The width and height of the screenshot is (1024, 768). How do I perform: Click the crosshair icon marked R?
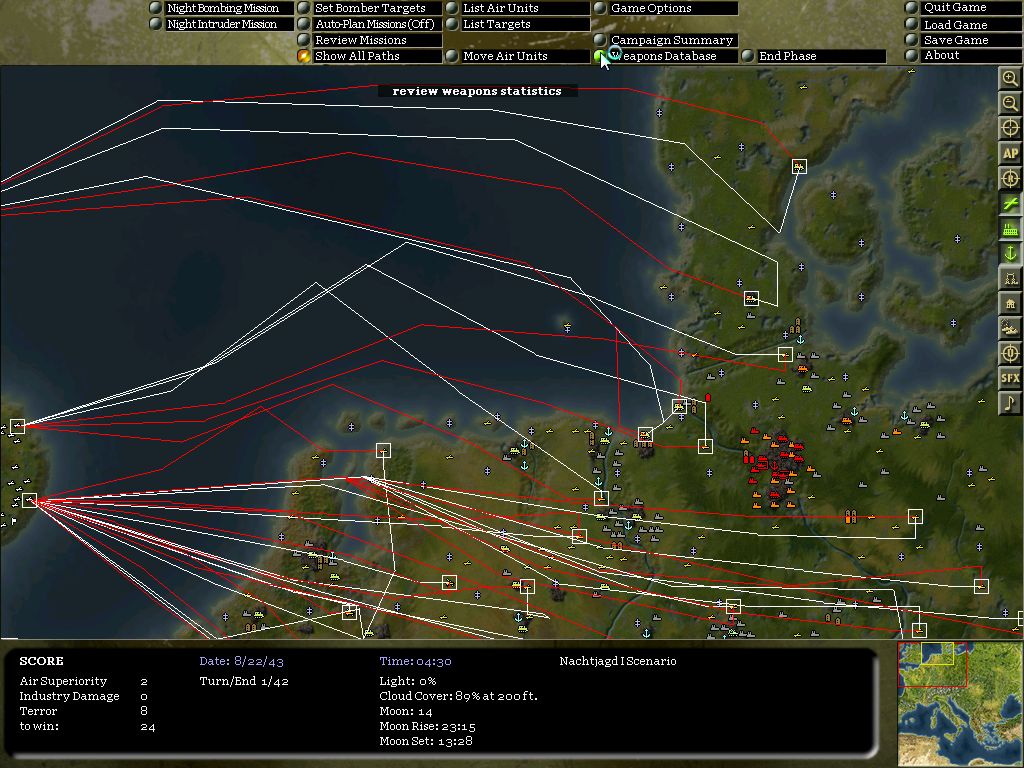[x=1010, y=178]
